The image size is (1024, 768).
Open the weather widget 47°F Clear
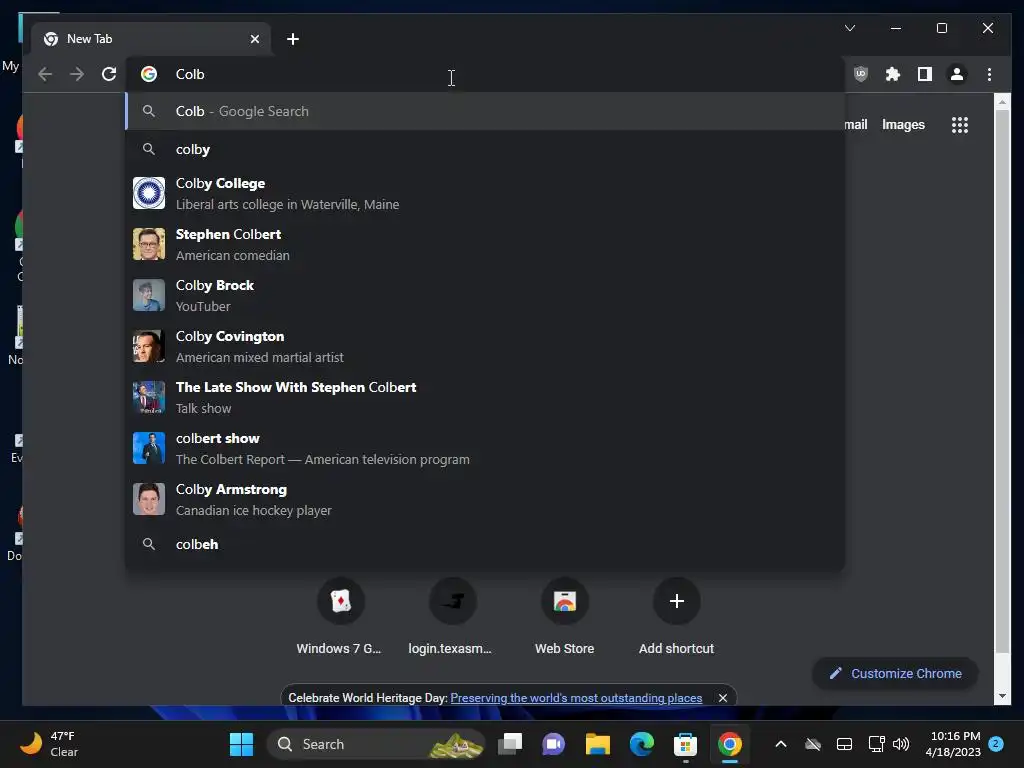[49, 744]
